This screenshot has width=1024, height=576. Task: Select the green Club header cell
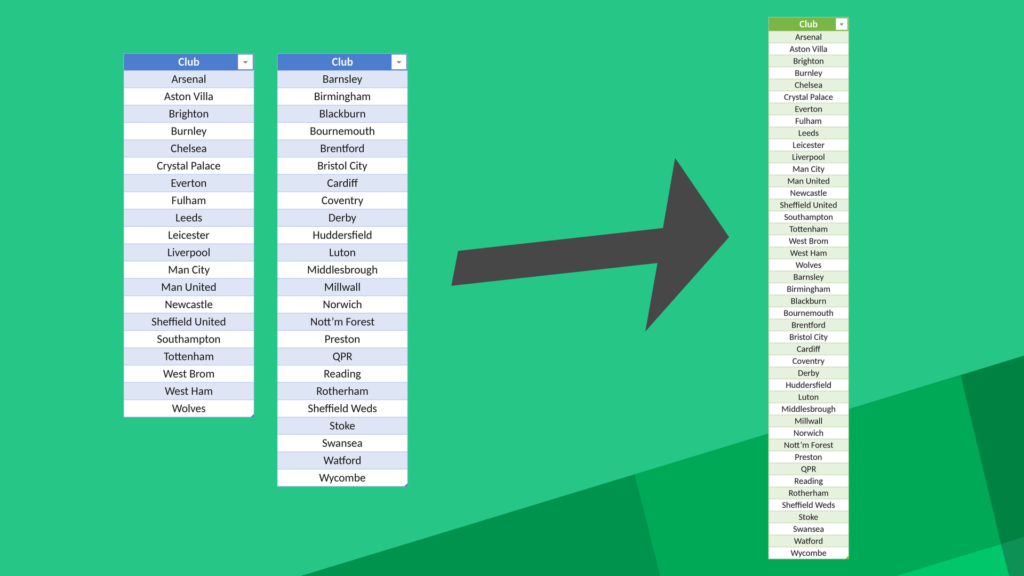(x=808, y=24)
